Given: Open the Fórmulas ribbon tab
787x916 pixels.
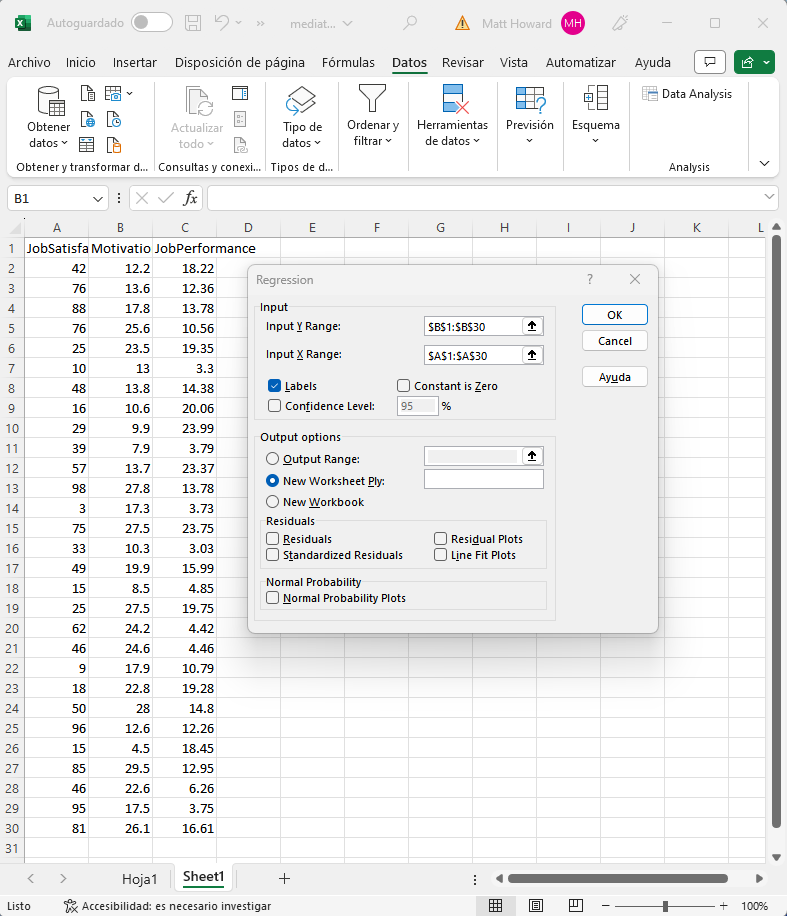Looking at the screenshot, I should [x=348, y=62].
